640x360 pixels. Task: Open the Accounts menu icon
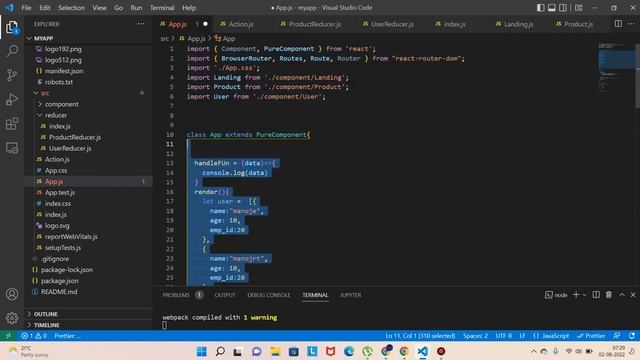[12, 294]
